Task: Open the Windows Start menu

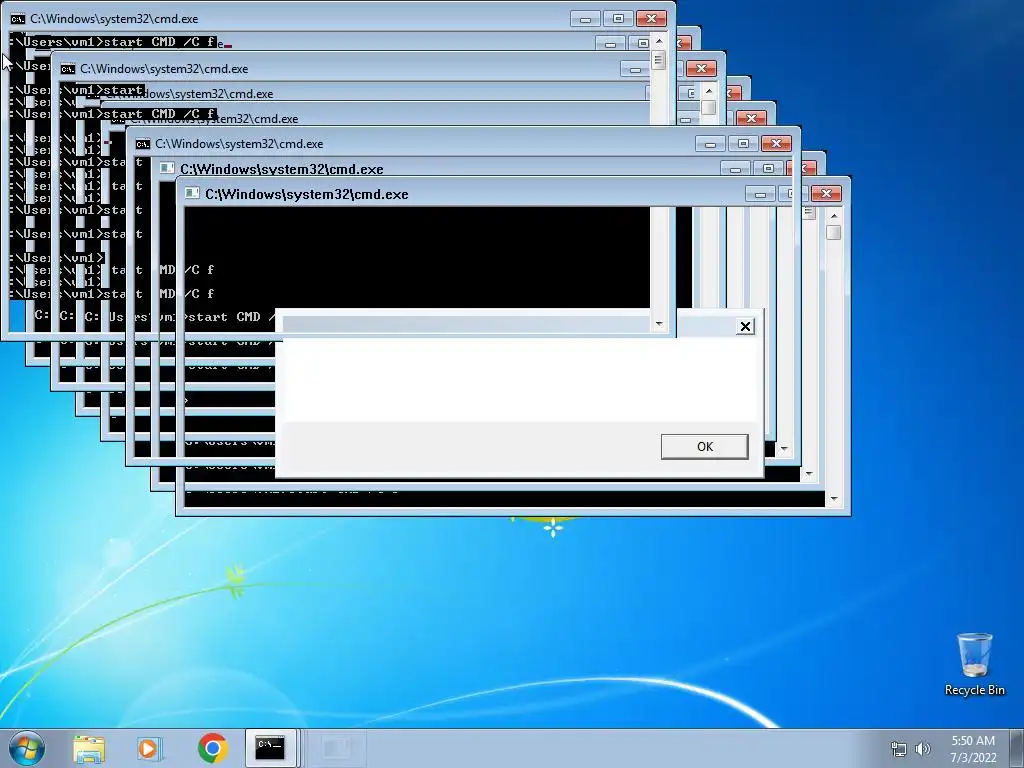Action: (x=27, y=748)
